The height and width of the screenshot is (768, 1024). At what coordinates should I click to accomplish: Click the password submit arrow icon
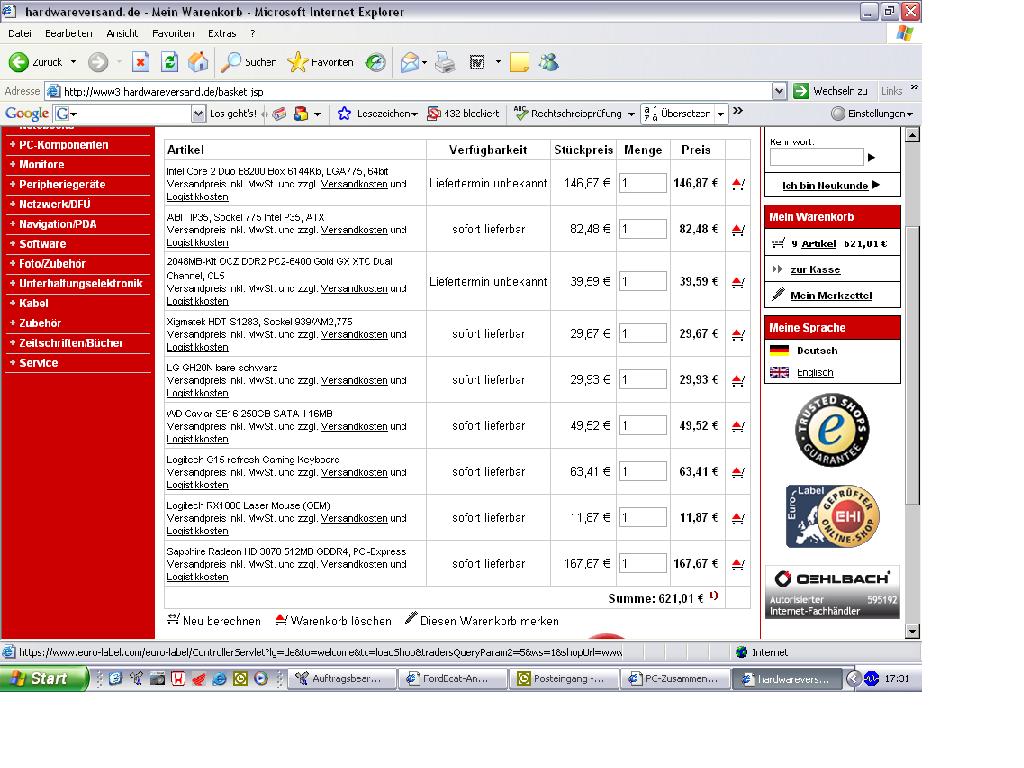pos(871,157)
